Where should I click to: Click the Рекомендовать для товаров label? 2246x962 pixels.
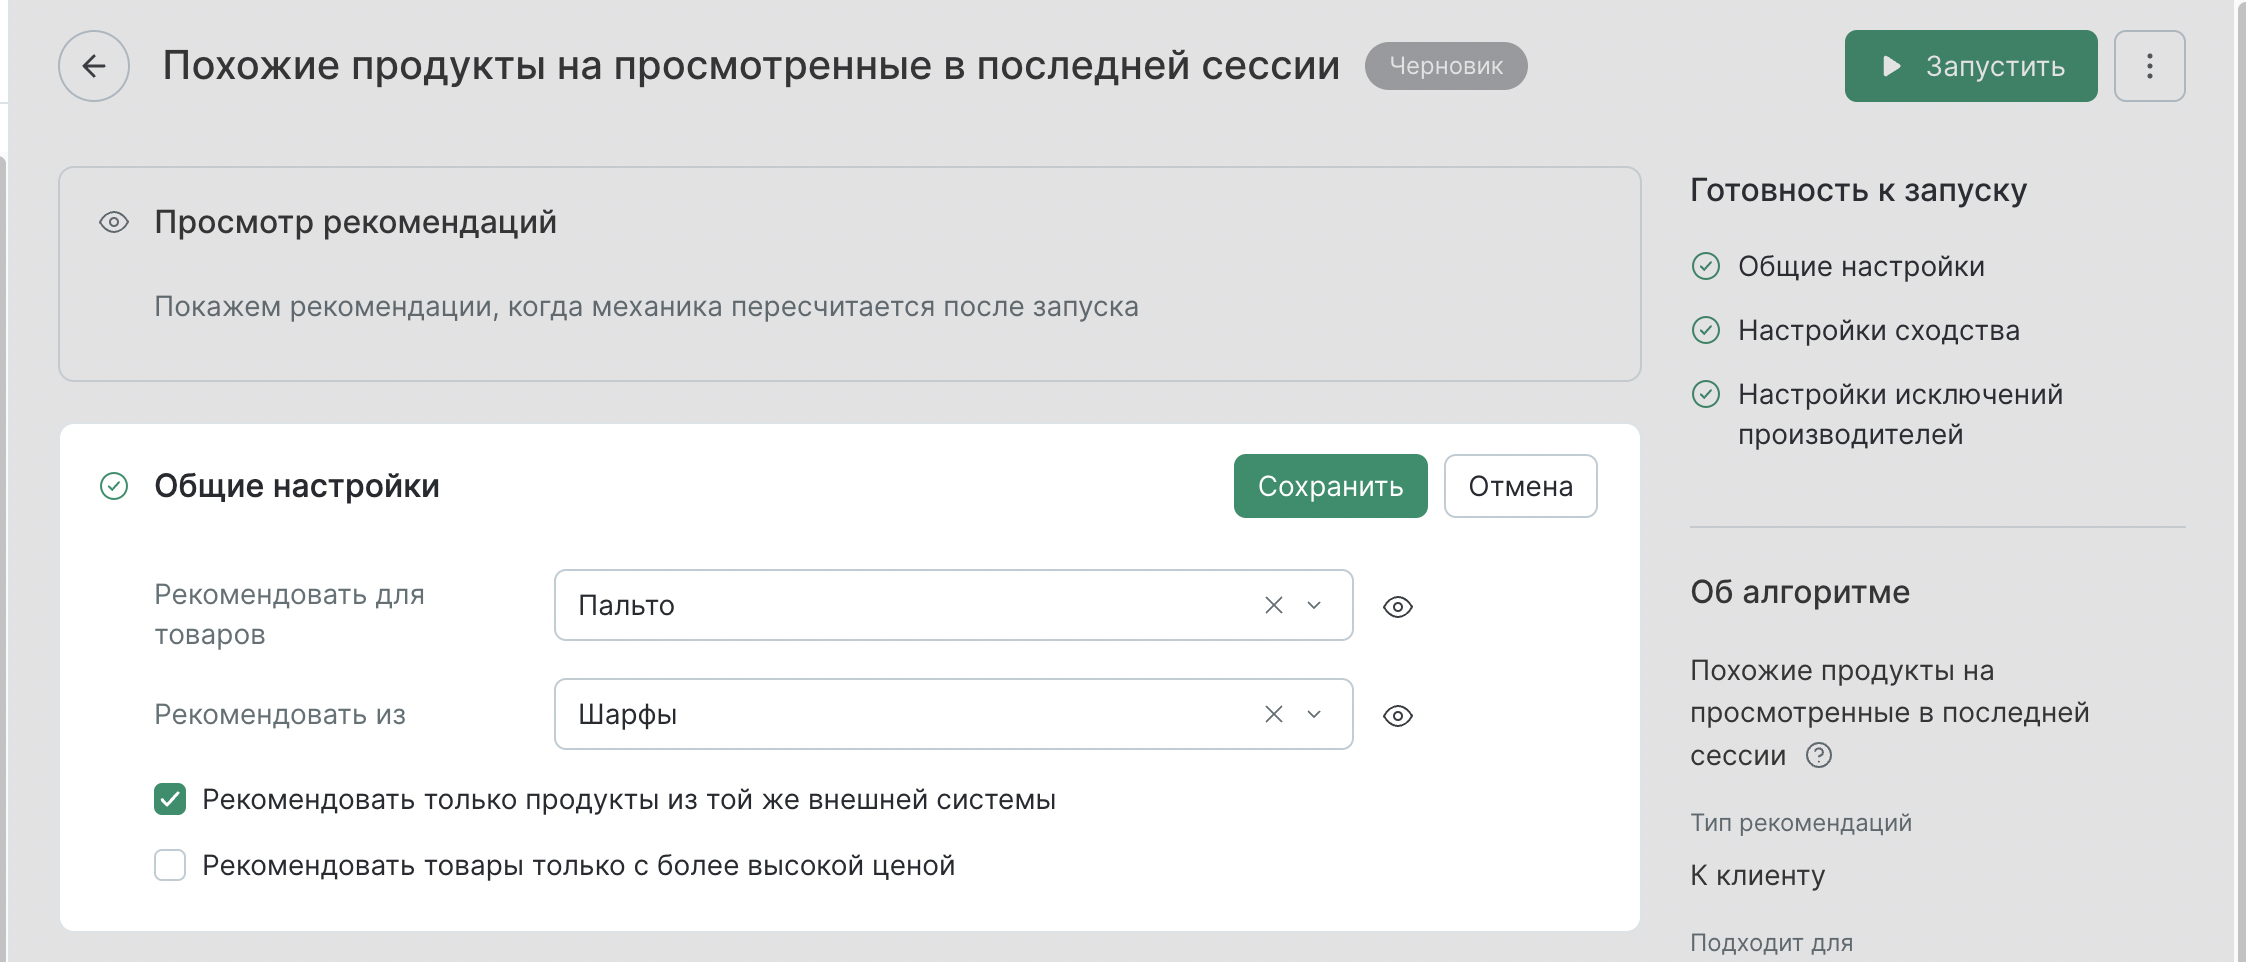pos(289,614)
